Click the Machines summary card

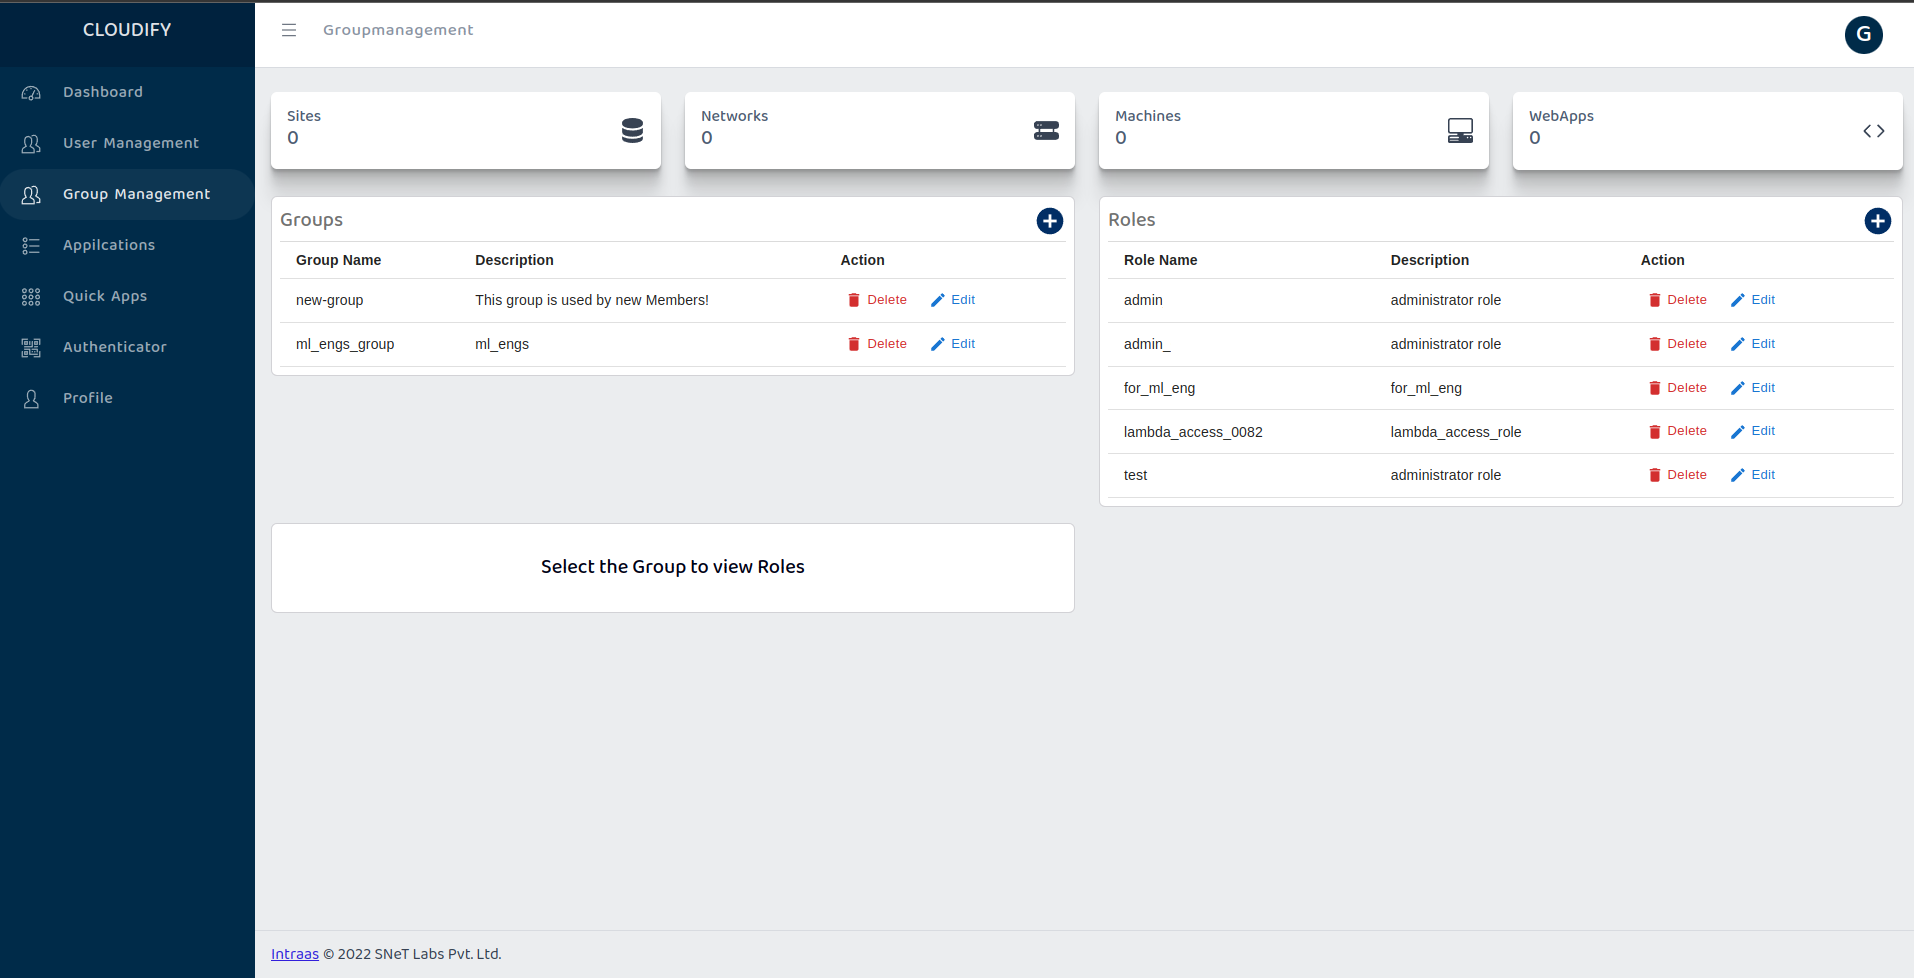[1294, 130]
